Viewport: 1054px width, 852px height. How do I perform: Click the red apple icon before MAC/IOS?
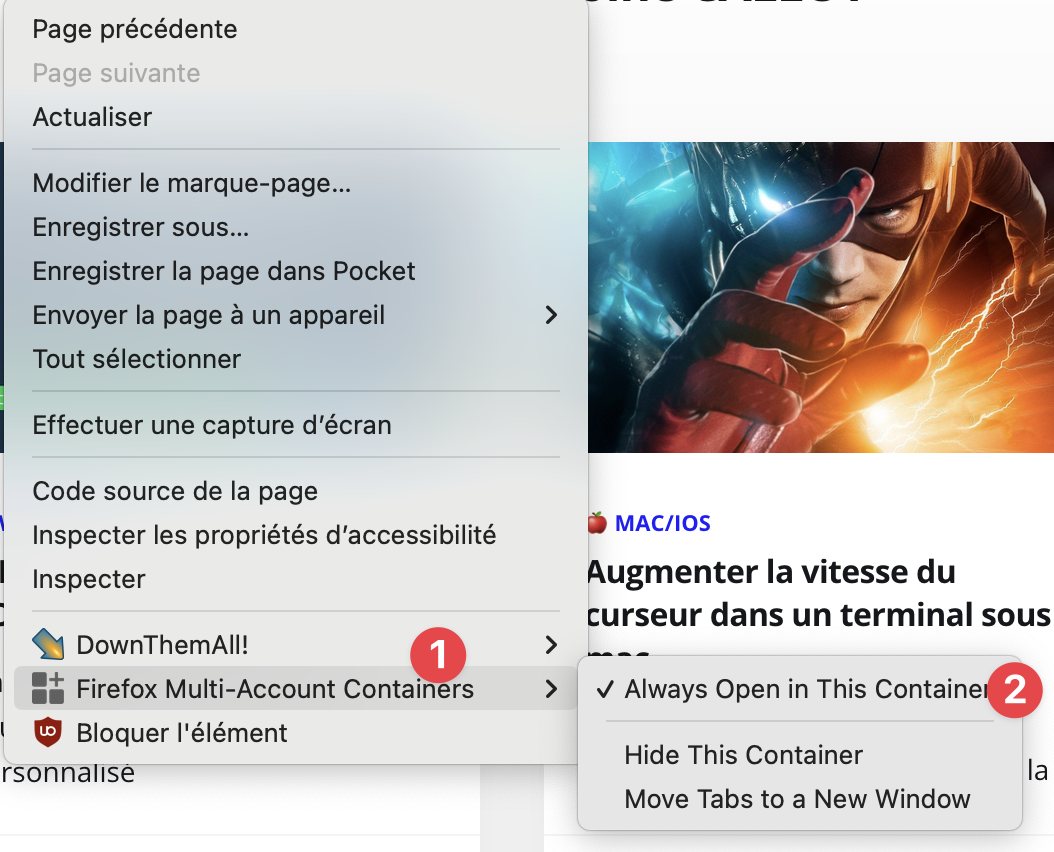[x=597, y=523]
